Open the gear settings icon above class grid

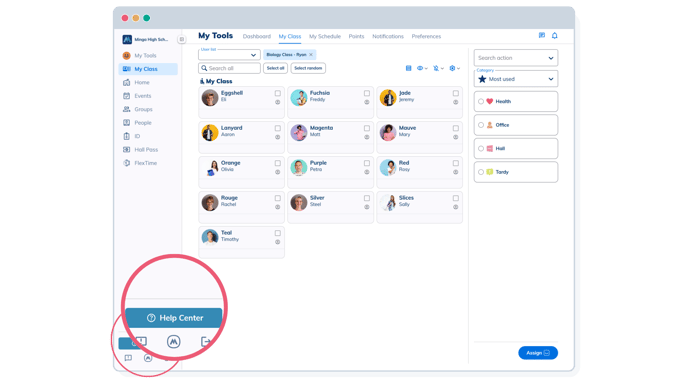(x=455, y=68)
